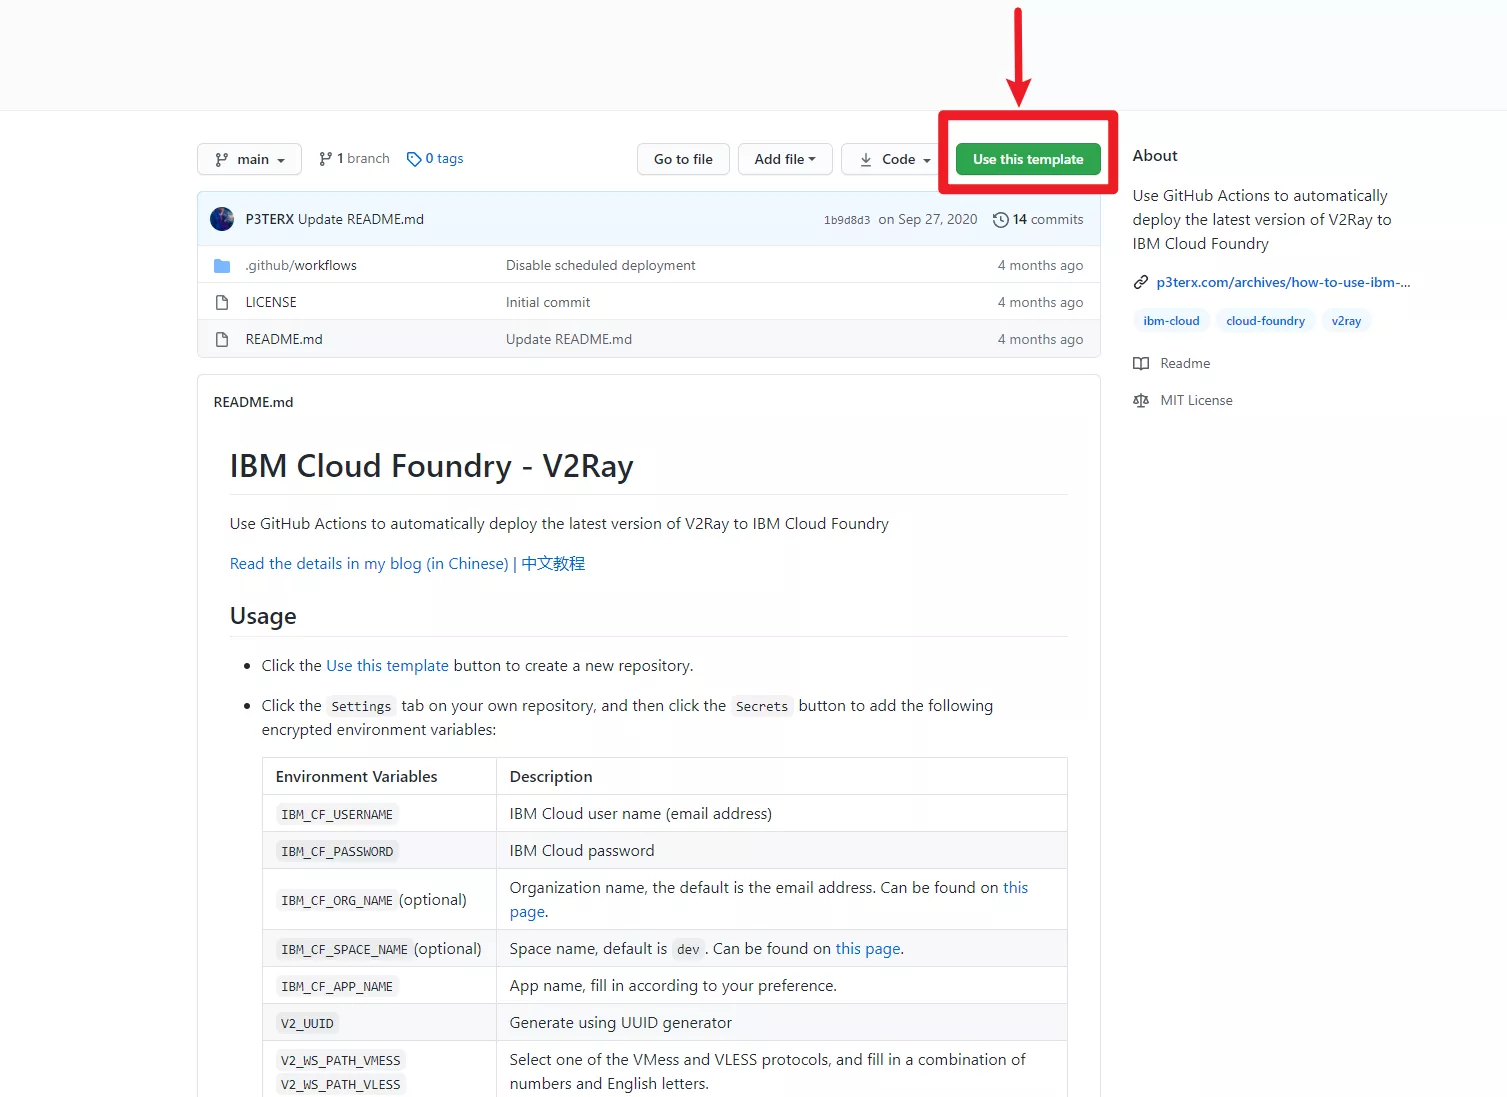Open the main branch dropdown

249,159
